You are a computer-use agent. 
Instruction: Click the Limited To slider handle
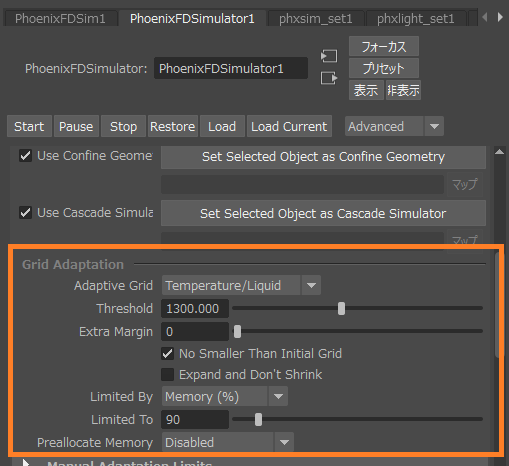click(x=258, y=419)
